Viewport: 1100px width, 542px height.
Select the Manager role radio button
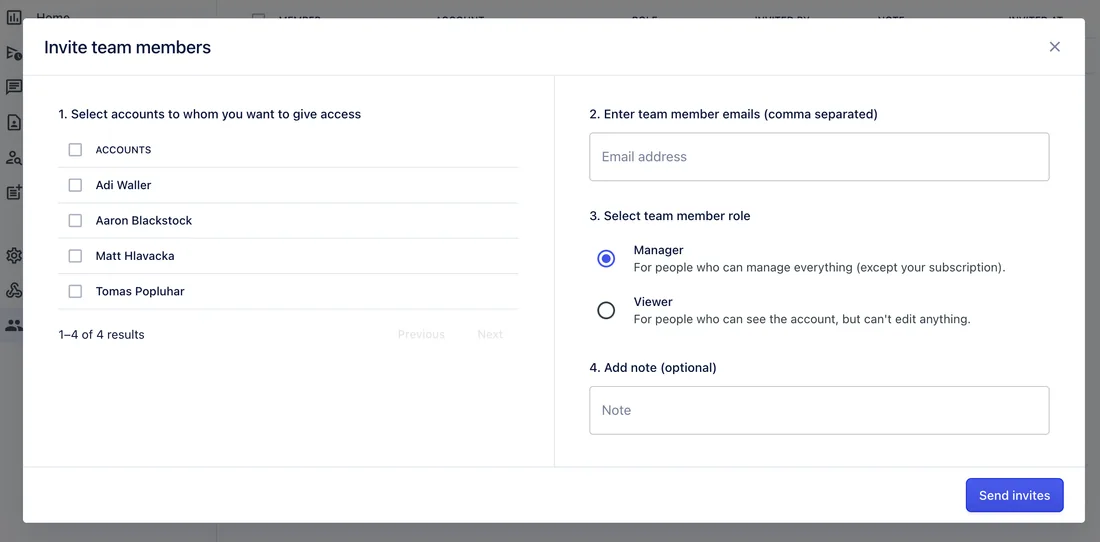(606, 259)
